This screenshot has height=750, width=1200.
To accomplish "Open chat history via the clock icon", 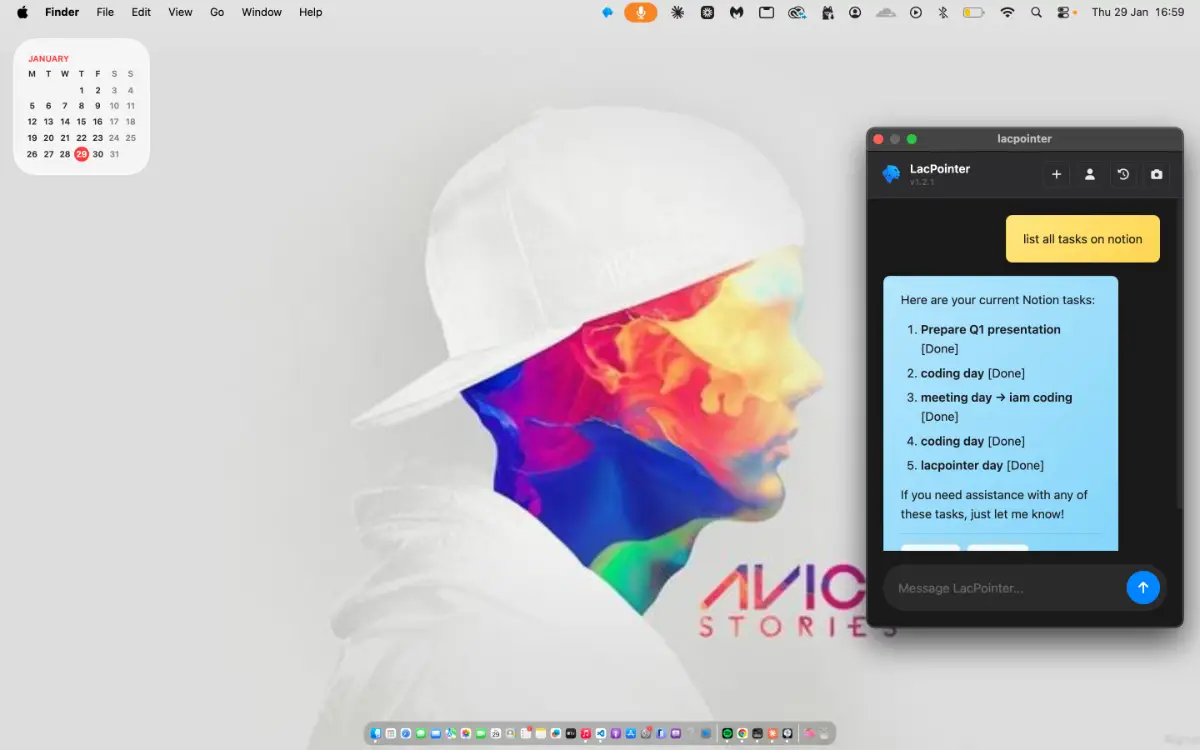I will point(1123,174).
